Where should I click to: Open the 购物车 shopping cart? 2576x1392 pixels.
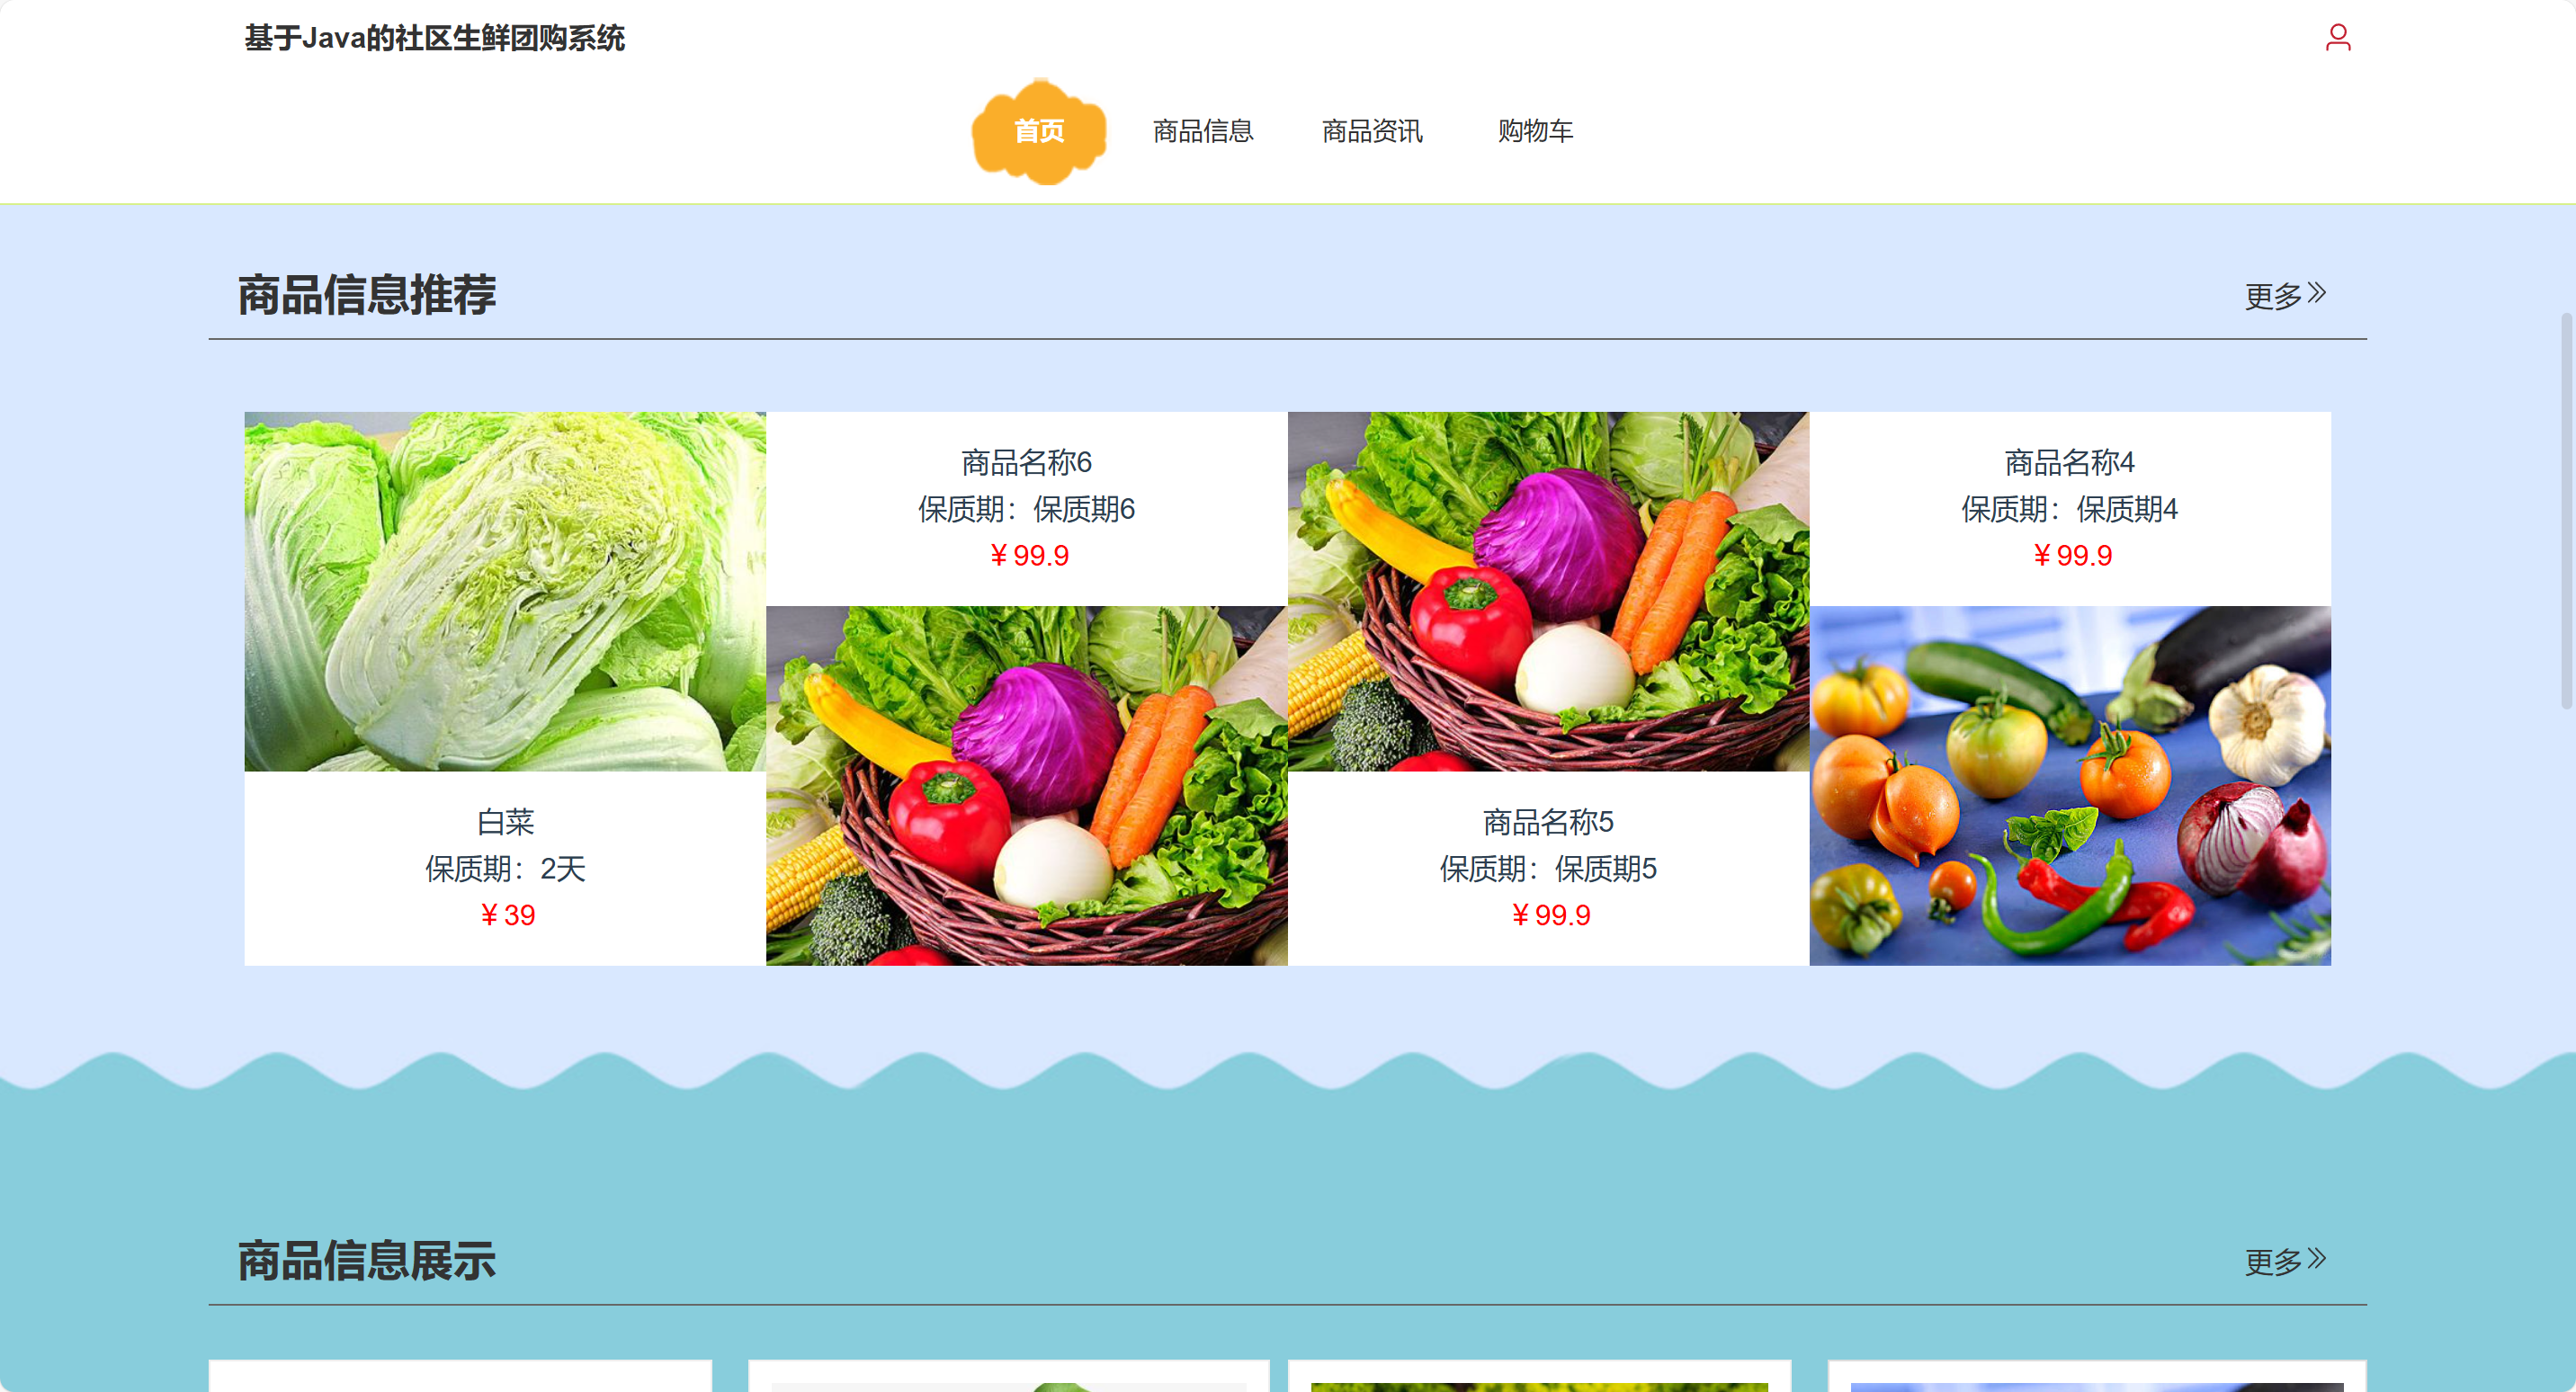[1535, 131]
